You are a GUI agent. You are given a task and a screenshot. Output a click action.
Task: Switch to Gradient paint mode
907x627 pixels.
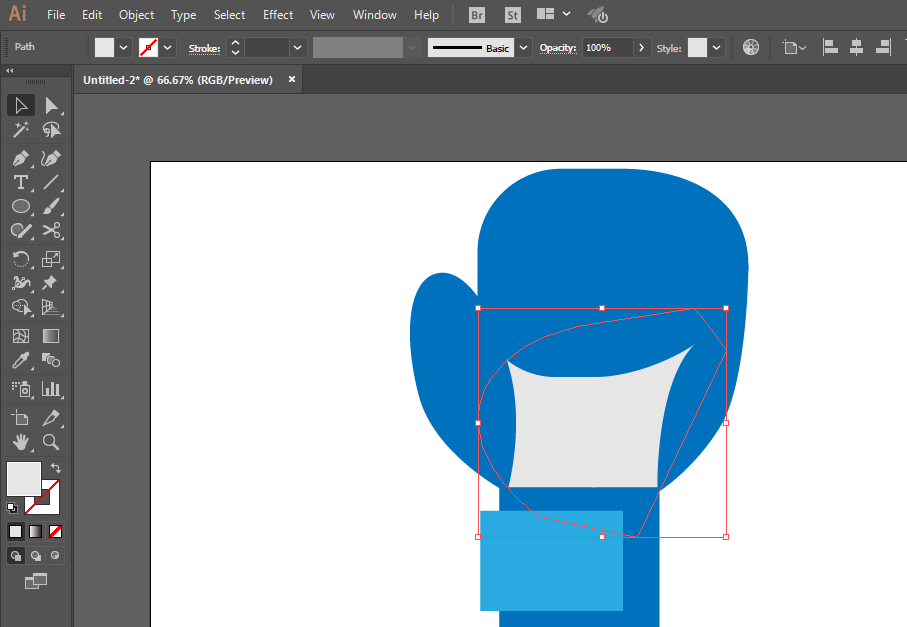(35, 531)
